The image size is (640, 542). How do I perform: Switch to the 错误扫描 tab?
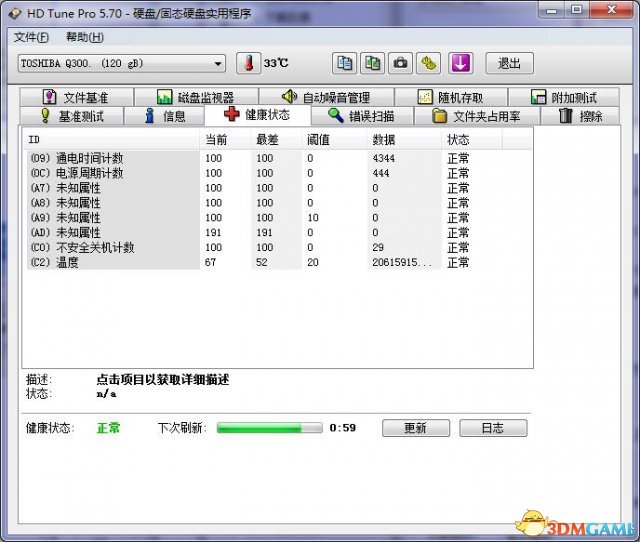pyautogui.click(x=362, y=116)
